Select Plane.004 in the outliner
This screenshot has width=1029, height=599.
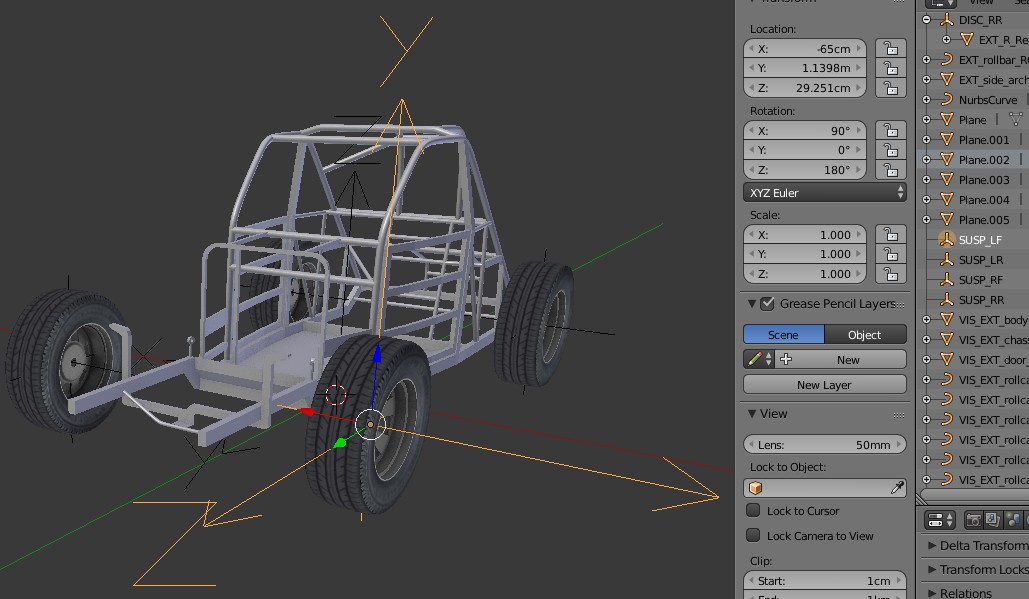click(984, 199)
